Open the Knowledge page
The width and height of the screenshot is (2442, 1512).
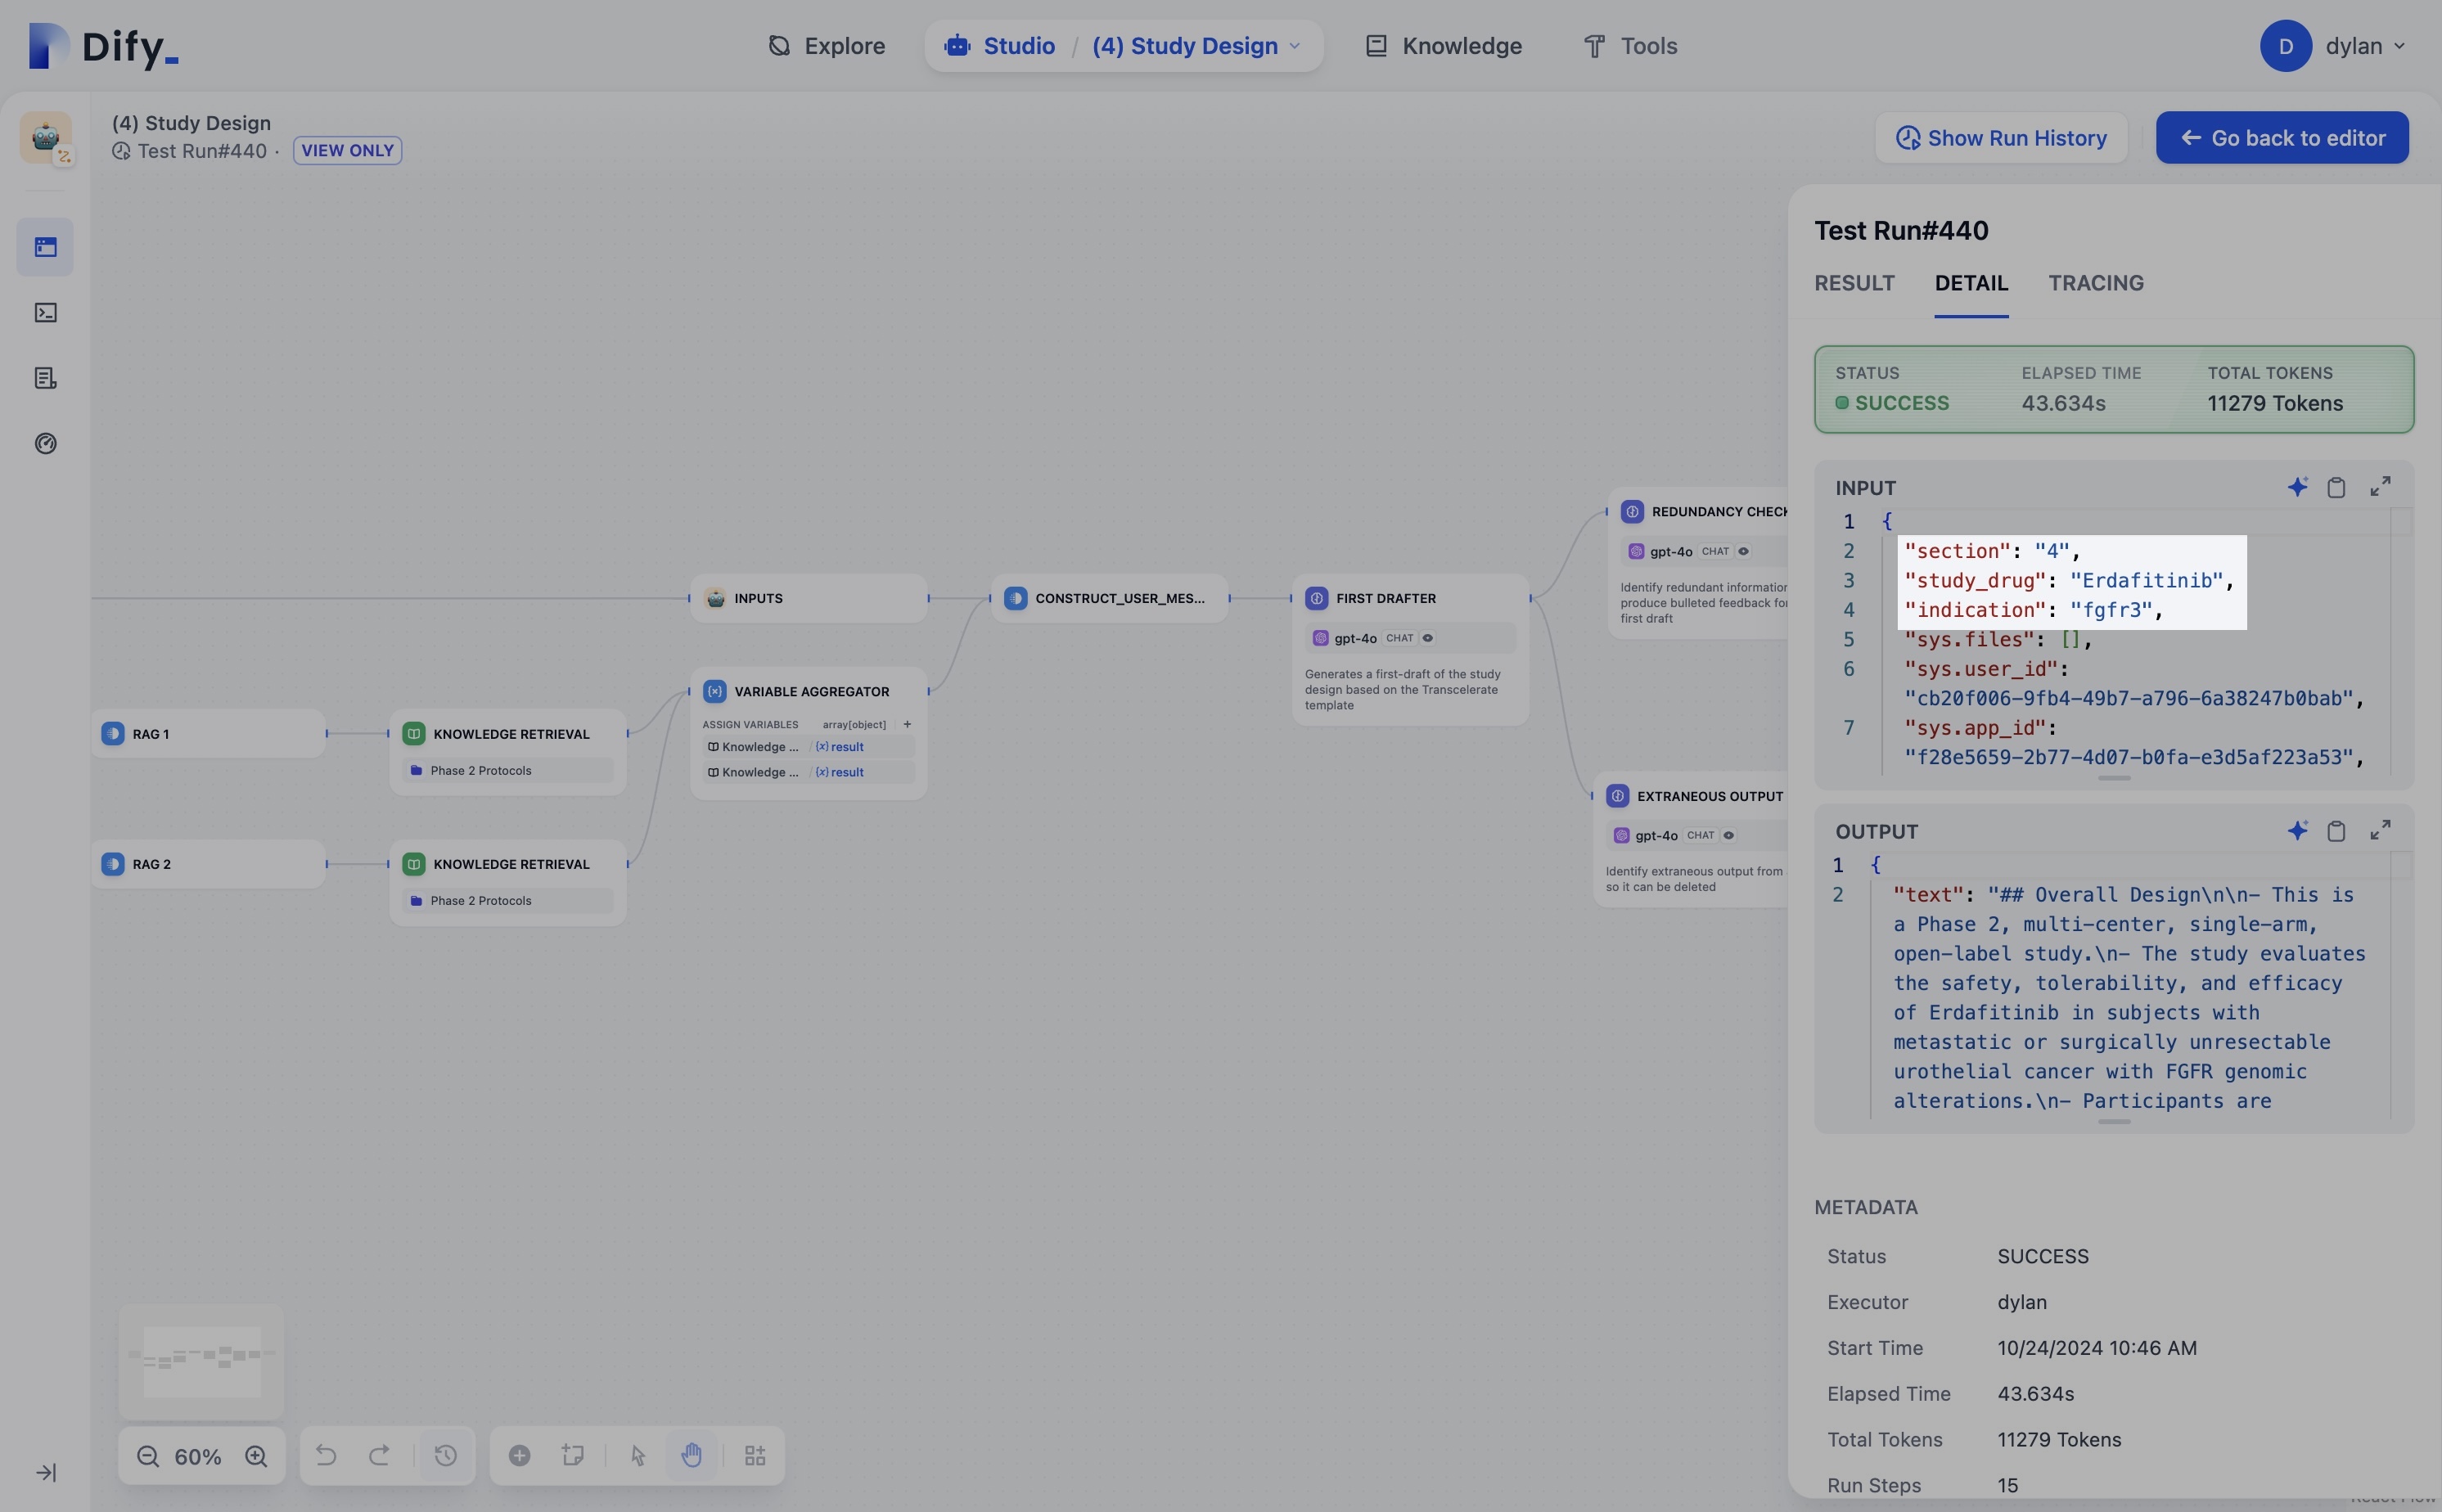(1443, 46)
